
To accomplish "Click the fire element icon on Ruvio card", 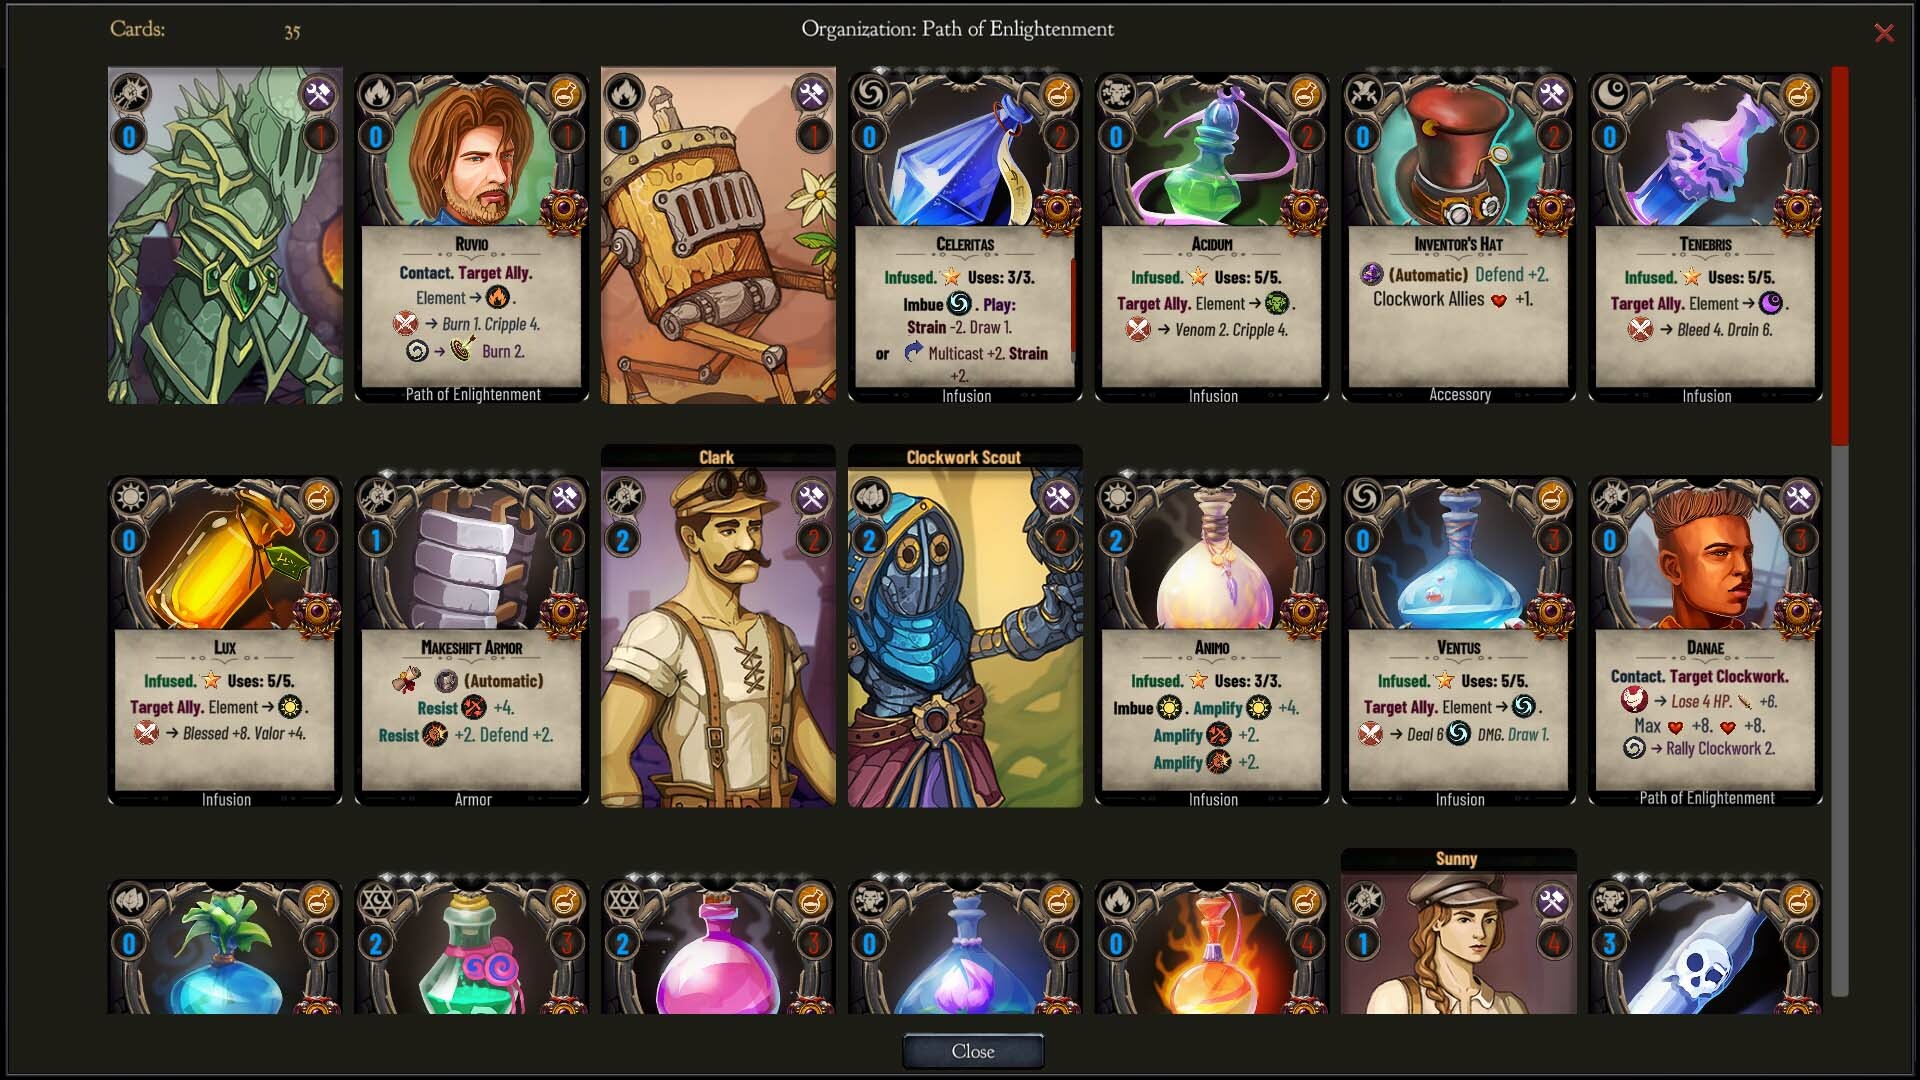I will pyautogui.click(x=378, y=94).
